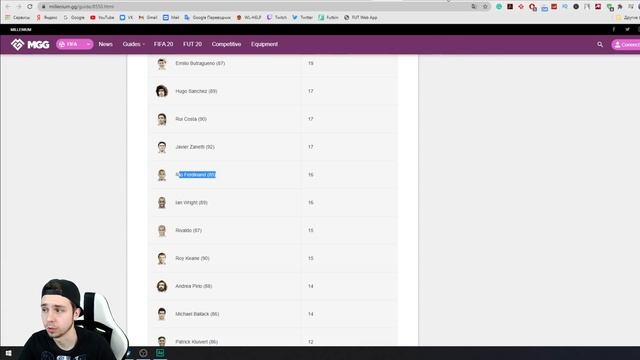
Task: Open the Google Переводчик bookmark
Action: (x=207, y=18)
